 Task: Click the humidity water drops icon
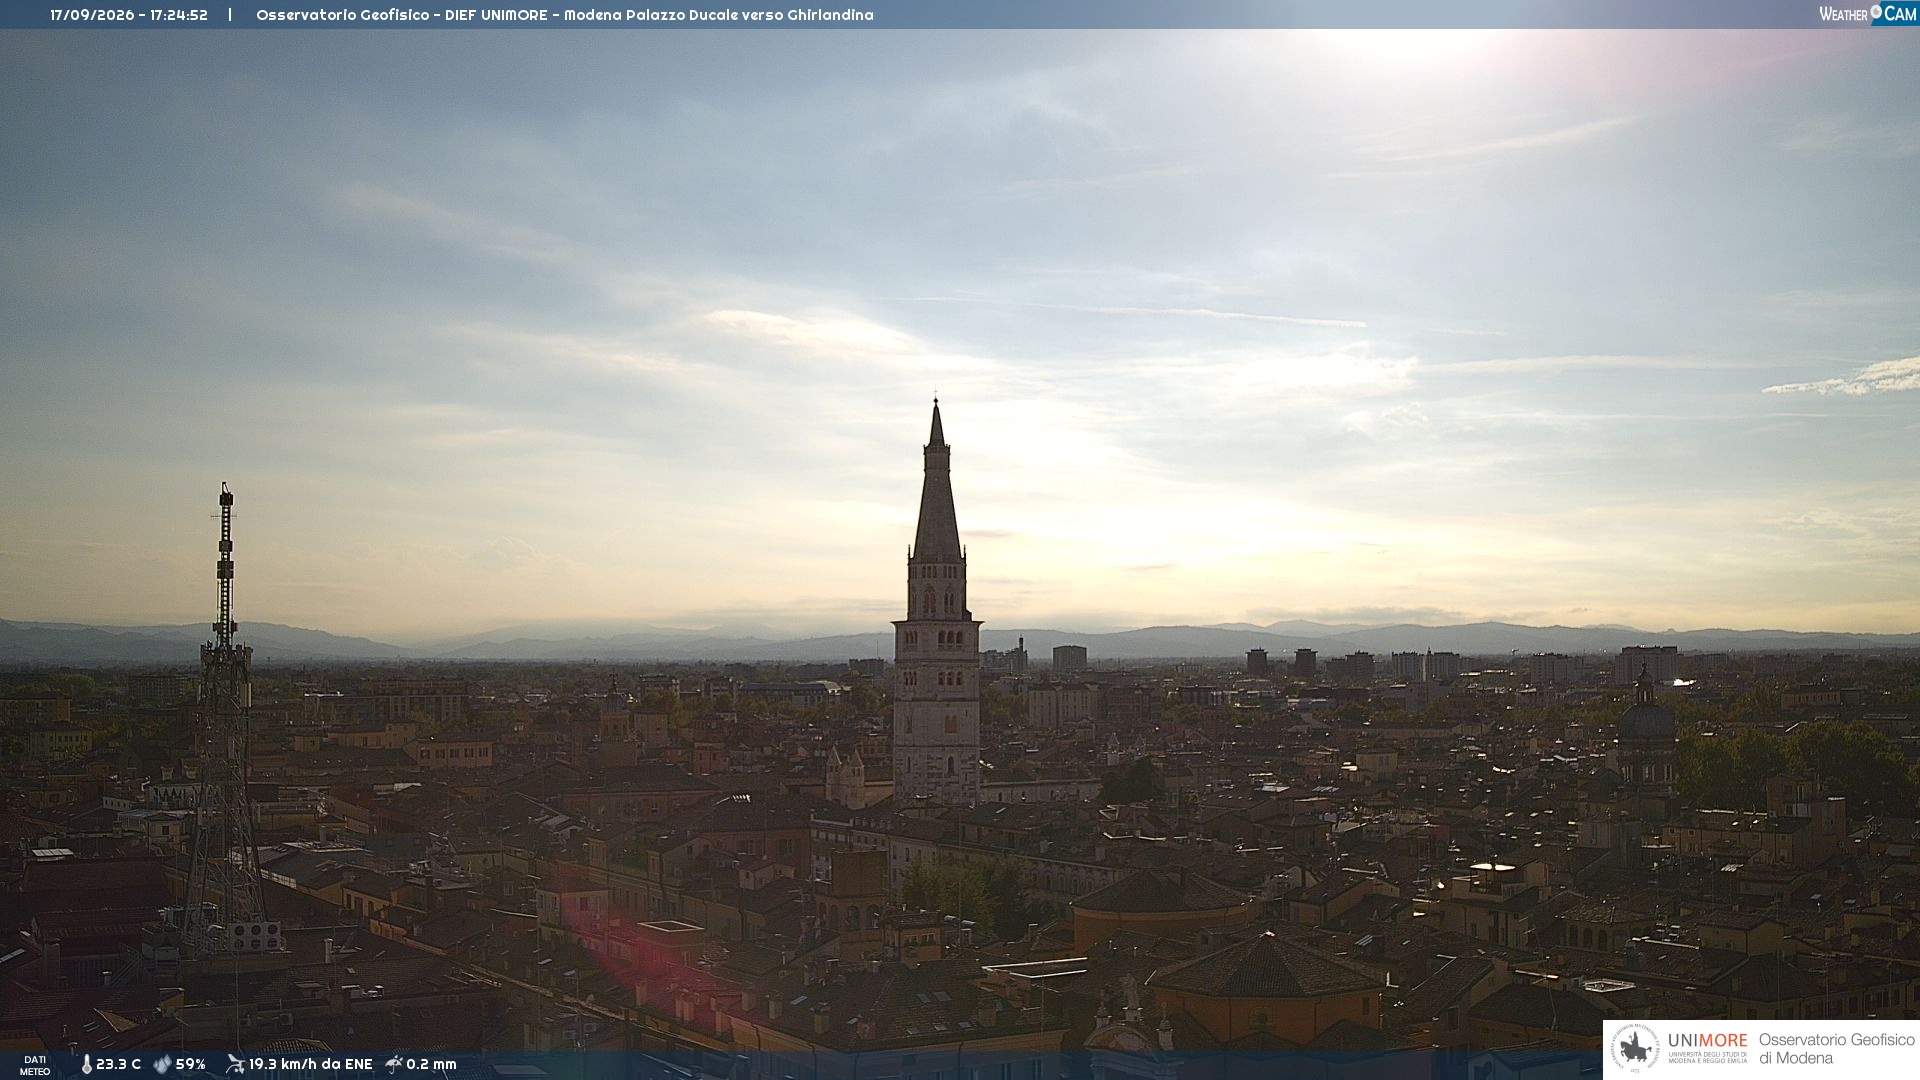tap(162, 1064)
